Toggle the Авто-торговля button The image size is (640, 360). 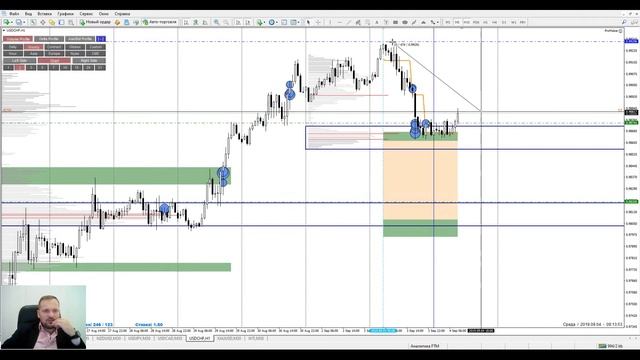tap(160, 22)
